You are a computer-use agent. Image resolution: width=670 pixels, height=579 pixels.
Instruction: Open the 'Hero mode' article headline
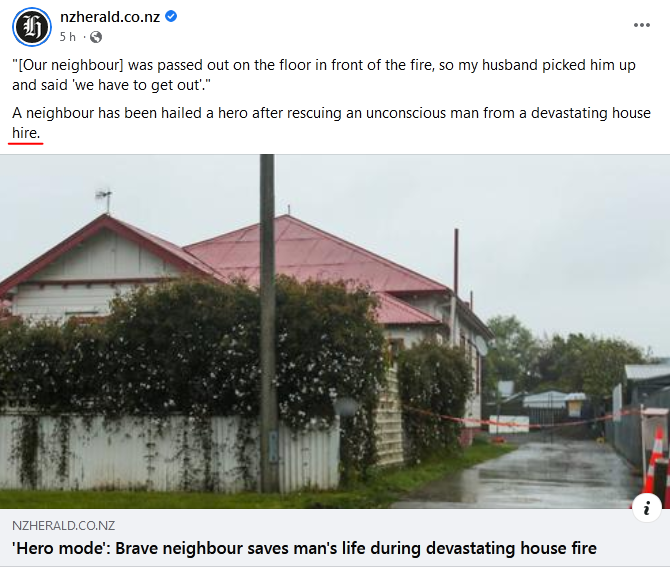[x=304, y=548]
